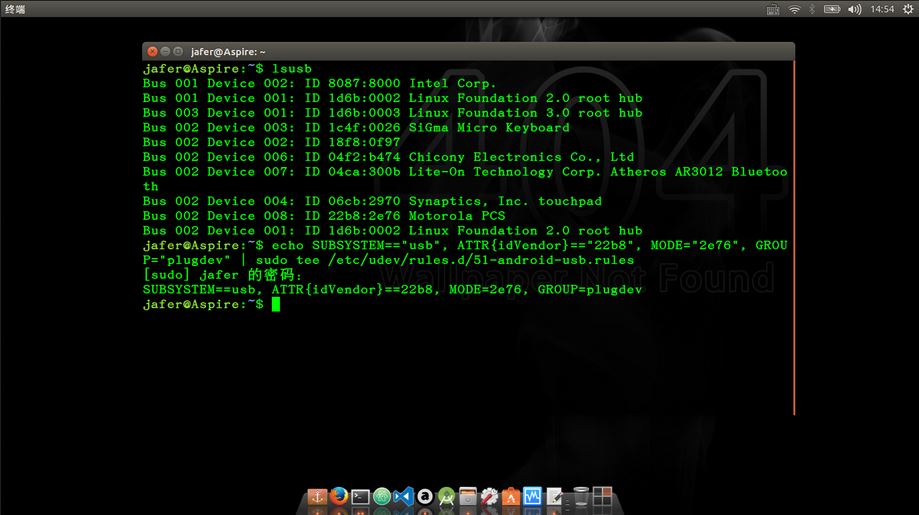
Task: Launch Visual Studio Code from dock
Action: (x=403, y=497)
